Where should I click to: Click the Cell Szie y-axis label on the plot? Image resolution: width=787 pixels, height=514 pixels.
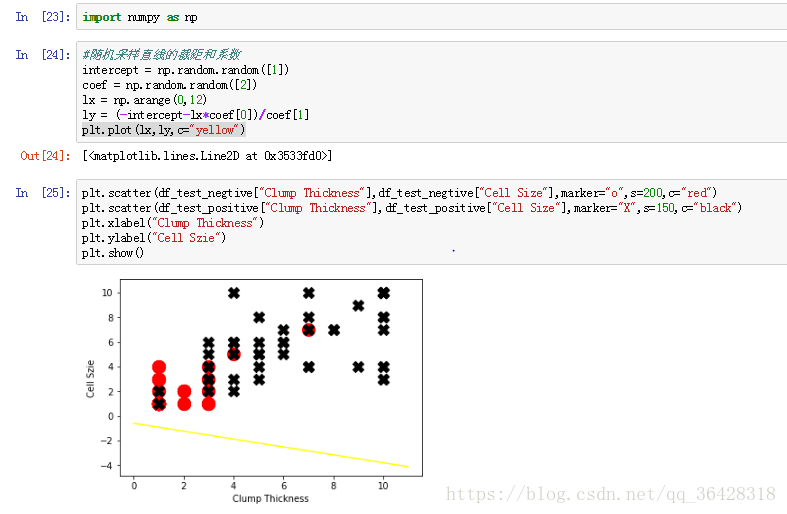tap(90, 379)
